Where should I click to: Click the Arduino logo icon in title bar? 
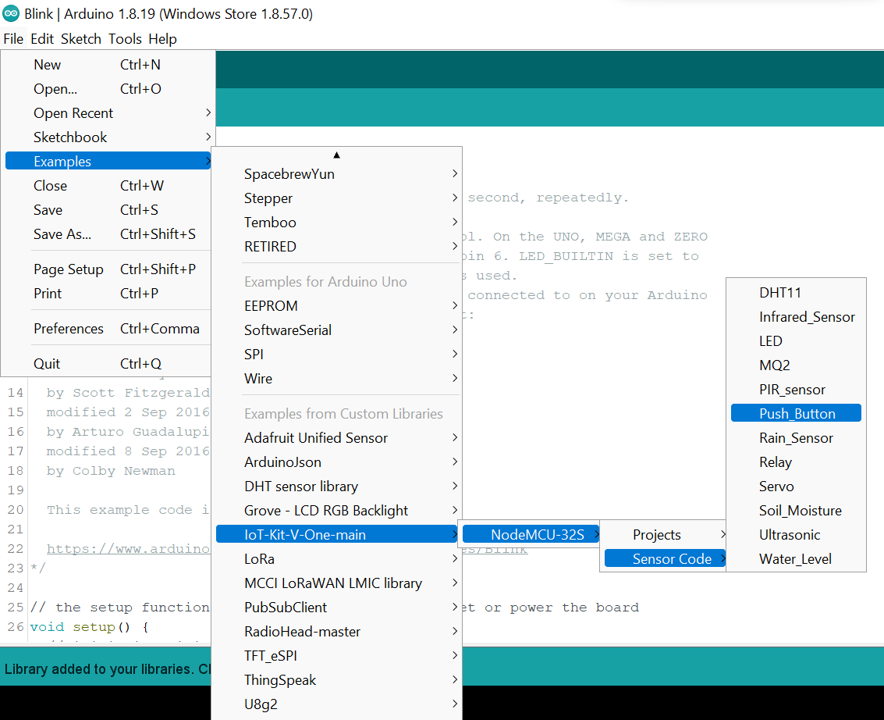11,14
